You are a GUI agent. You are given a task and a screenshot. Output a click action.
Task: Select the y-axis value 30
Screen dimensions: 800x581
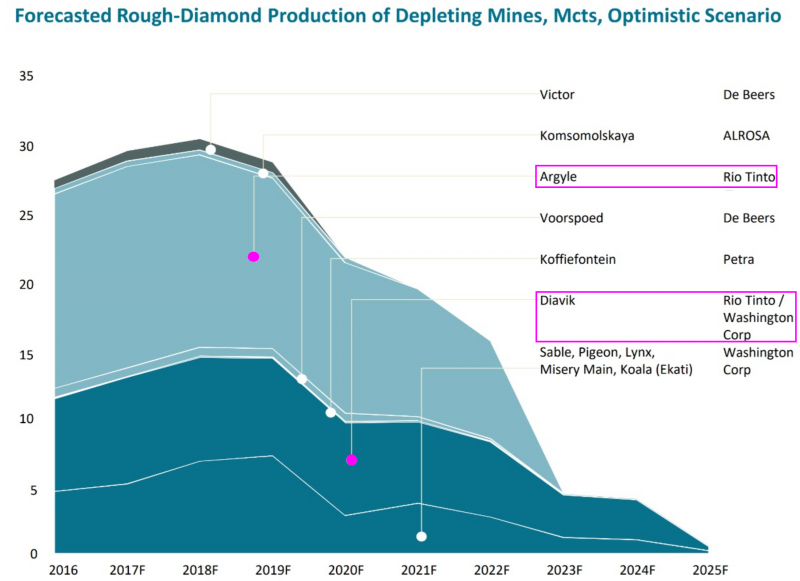tap(26, 146)
